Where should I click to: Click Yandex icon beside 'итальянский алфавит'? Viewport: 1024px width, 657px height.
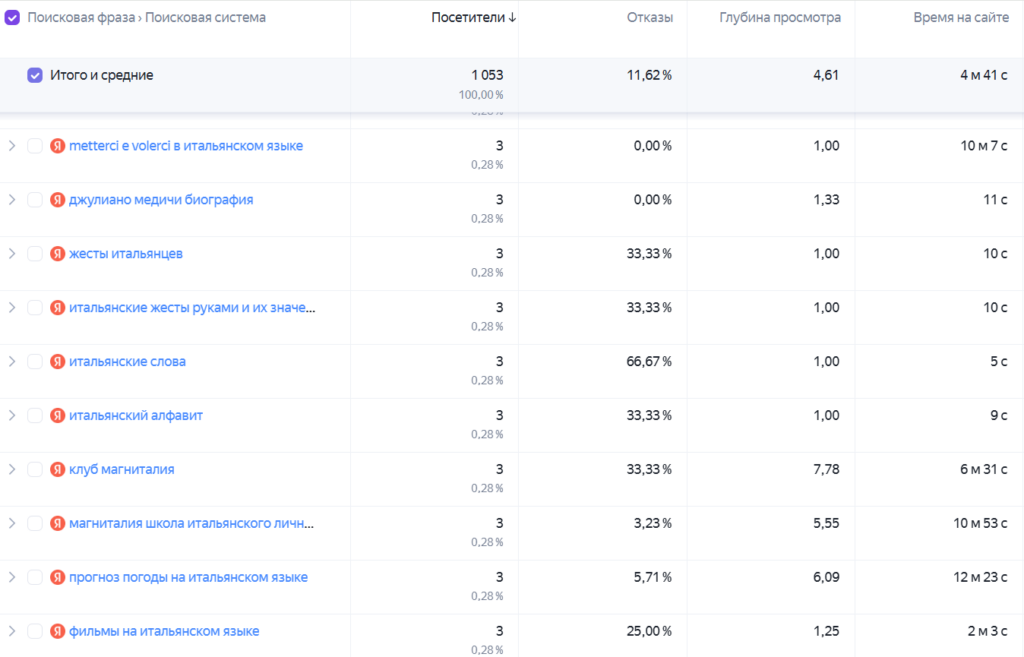(57, 415)
